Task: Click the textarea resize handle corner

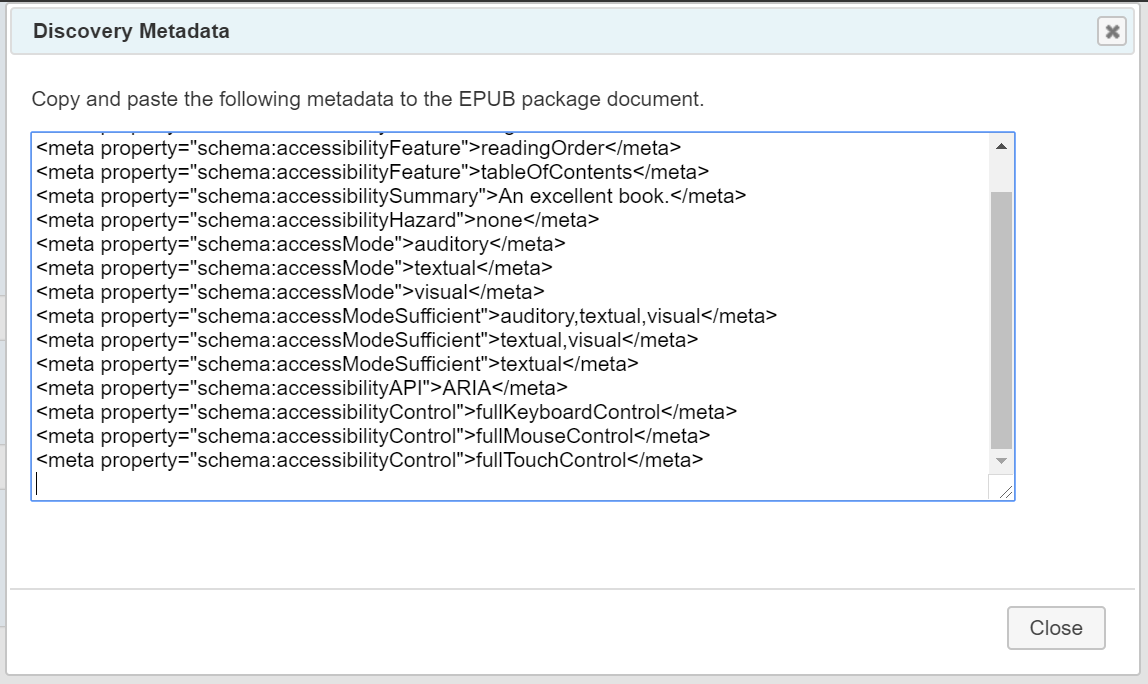Action: tap(1005, 492)
